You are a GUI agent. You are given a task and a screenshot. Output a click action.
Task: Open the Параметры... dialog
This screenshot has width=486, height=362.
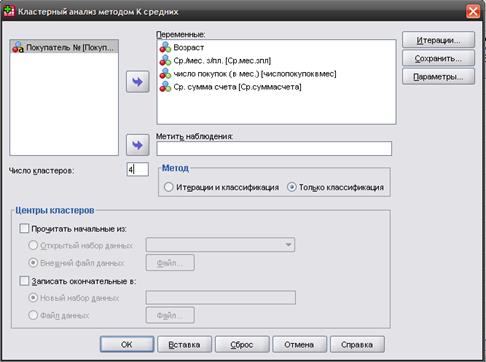pyautogui.click(x=438, y=77)
